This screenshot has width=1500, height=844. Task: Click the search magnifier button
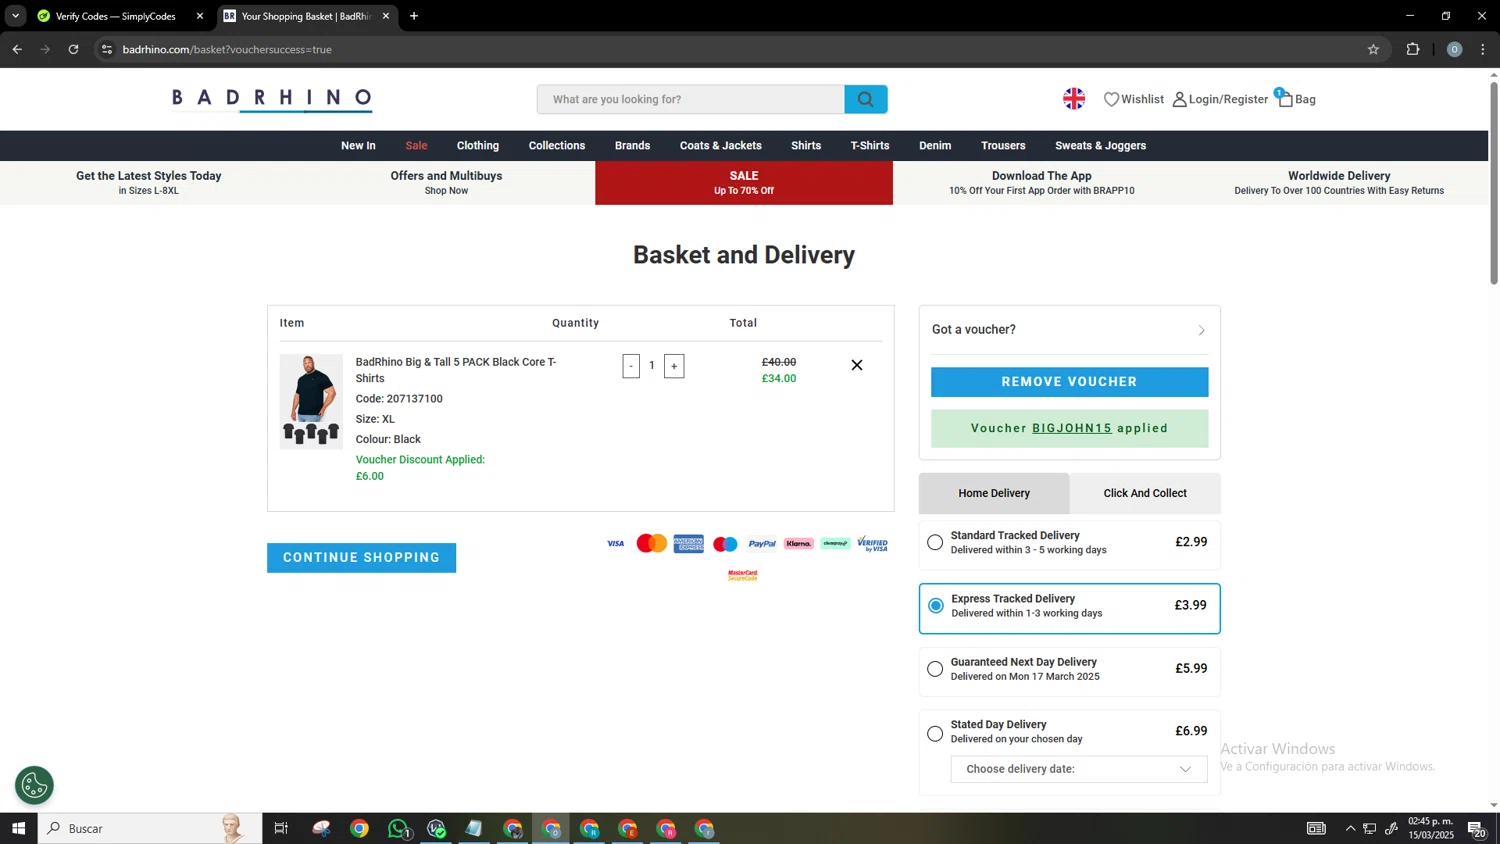point(865,99)
